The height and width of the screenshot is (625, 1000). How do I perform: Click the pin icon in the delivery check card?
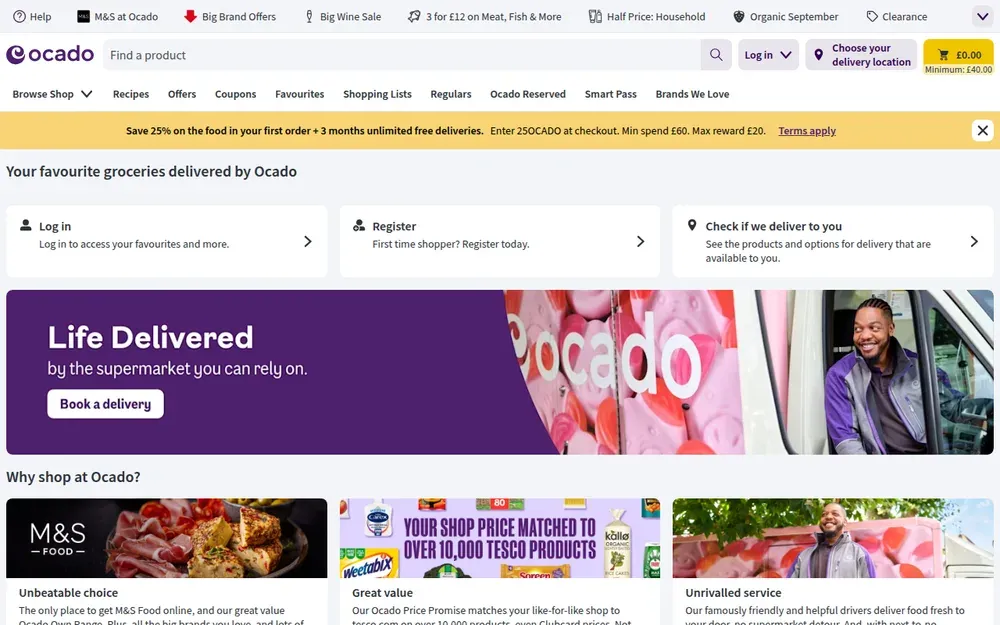point(692,225)
